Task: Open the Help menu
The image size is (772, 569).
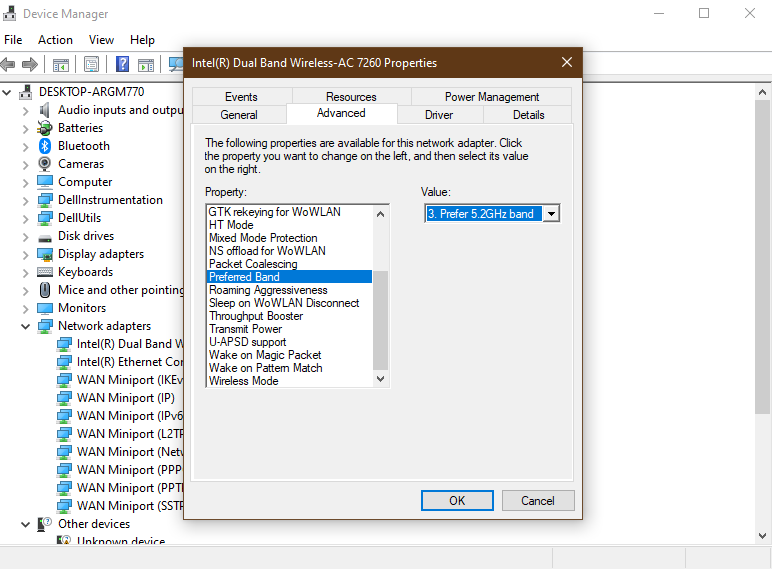Action: (142, 40)
